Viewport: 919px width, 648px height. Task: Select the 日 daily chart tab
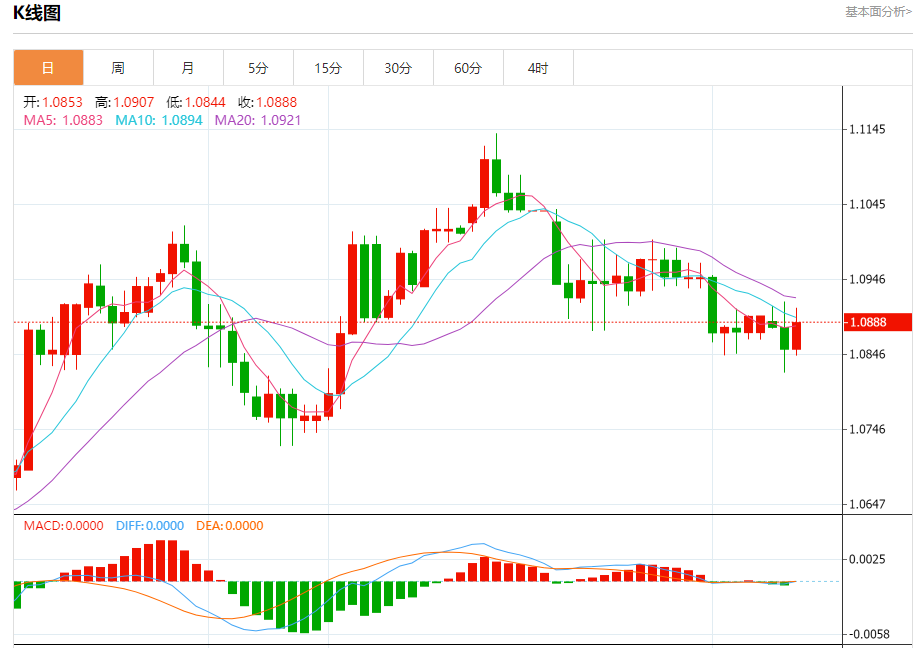(x=49, y=68)
